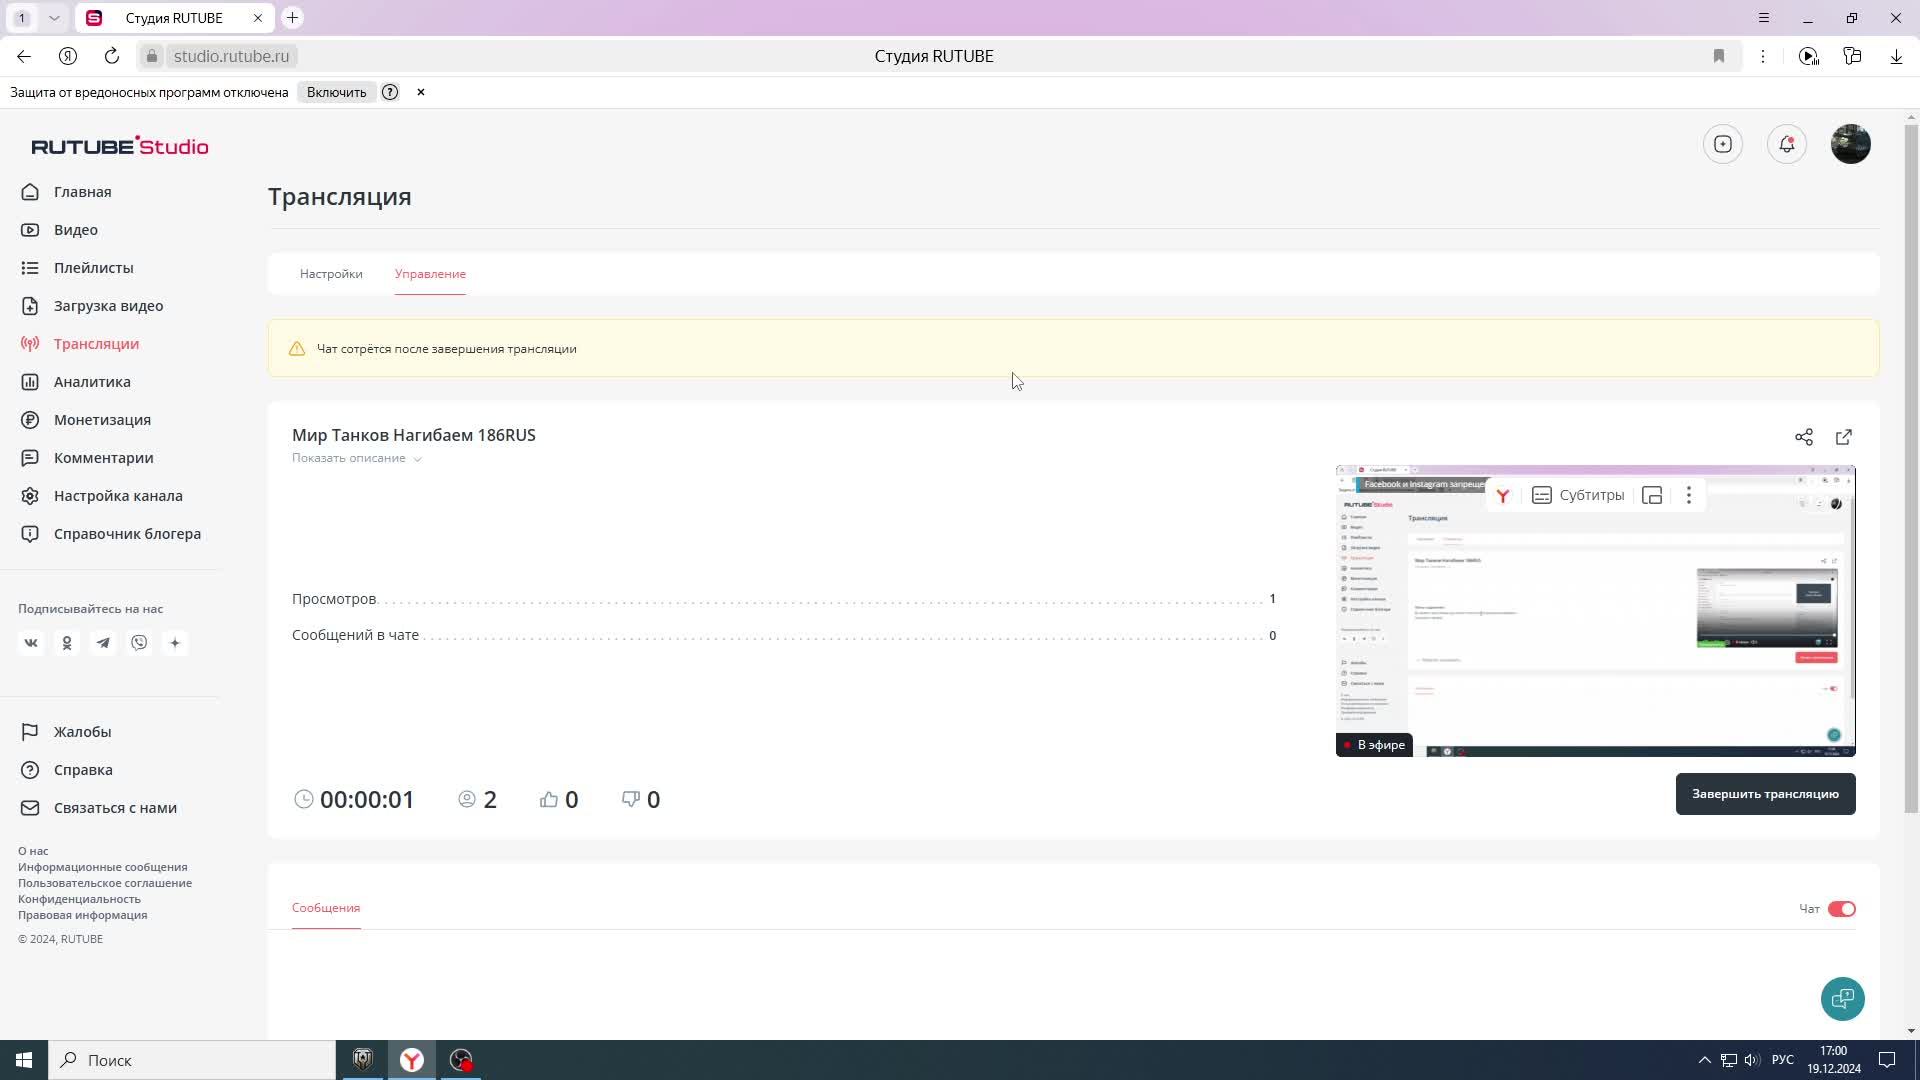
Task: Open the teal support chat button
Action: (1843, 999)
